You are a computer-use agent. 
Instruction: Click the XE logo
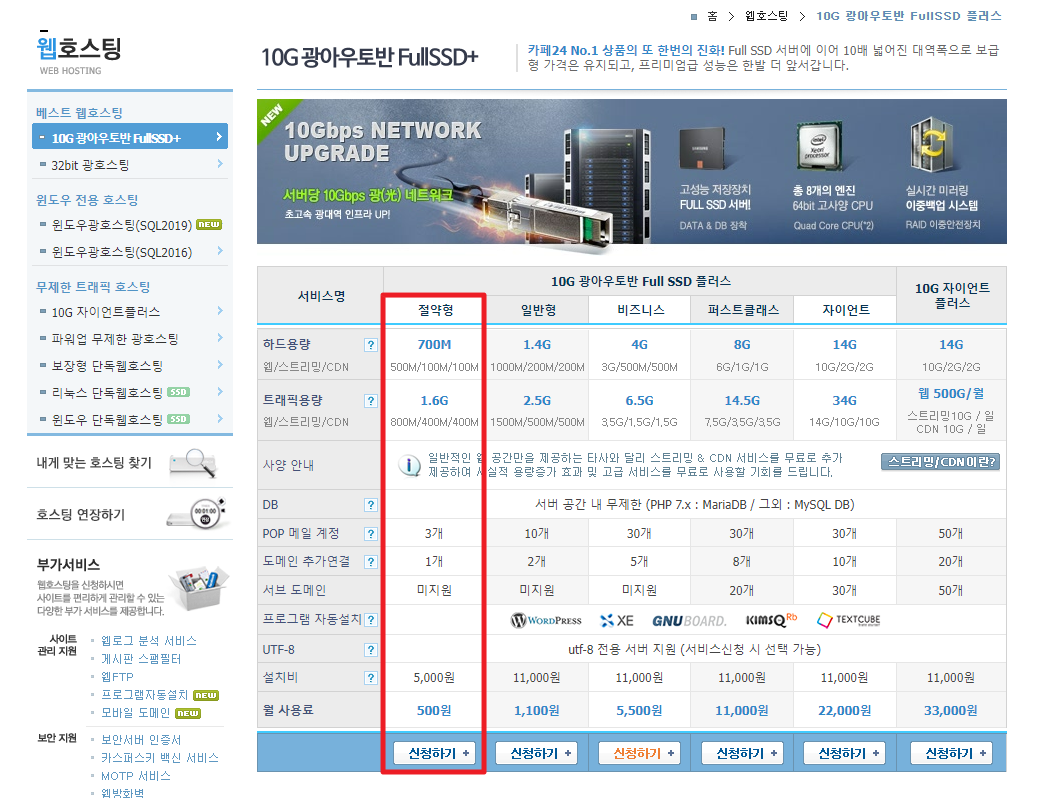(x=616, y=620)
